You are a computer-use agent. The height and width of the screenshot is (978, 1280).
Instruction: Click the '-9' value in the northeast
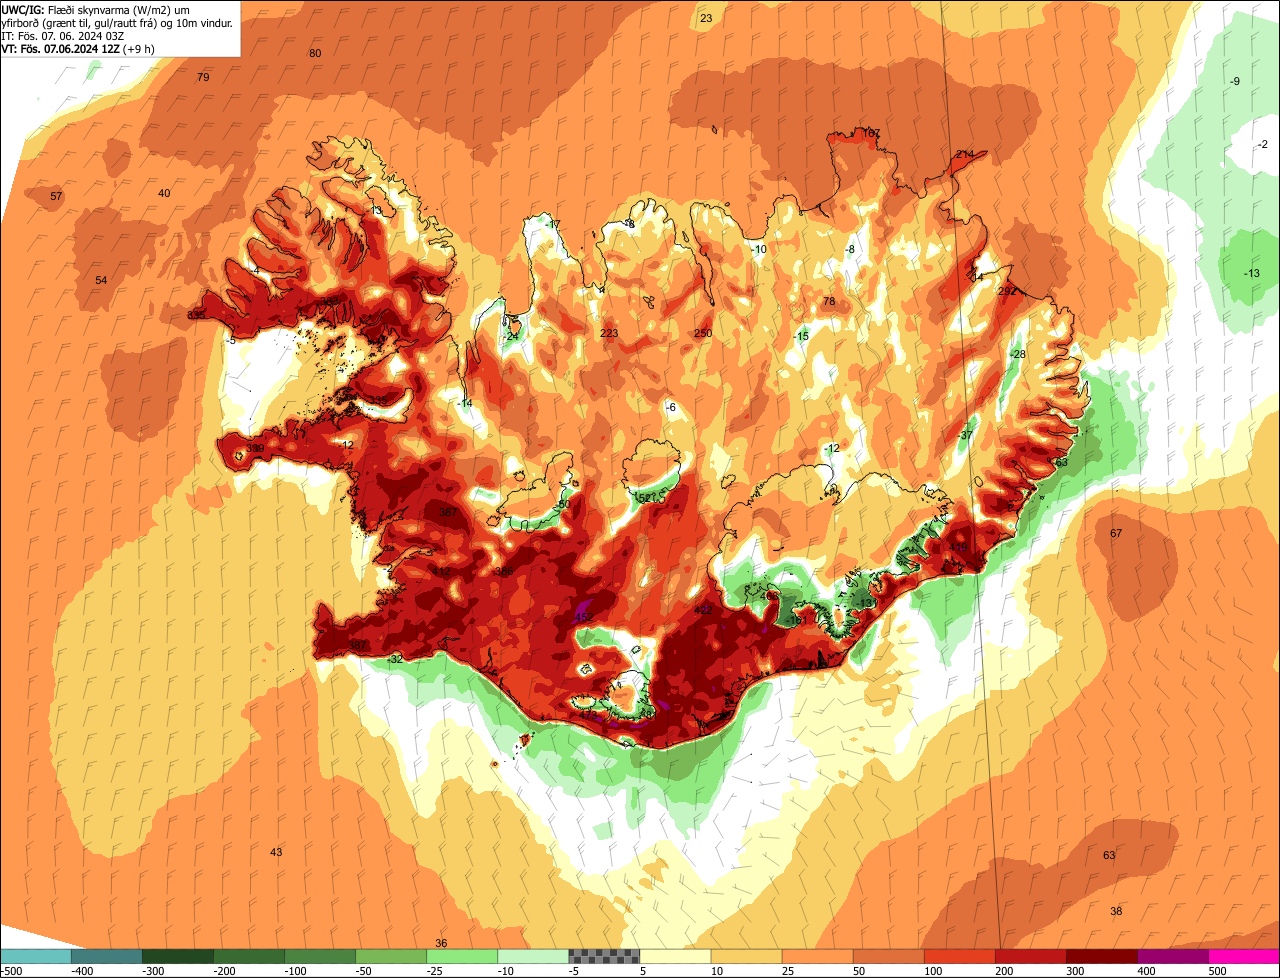[1235, 81]
